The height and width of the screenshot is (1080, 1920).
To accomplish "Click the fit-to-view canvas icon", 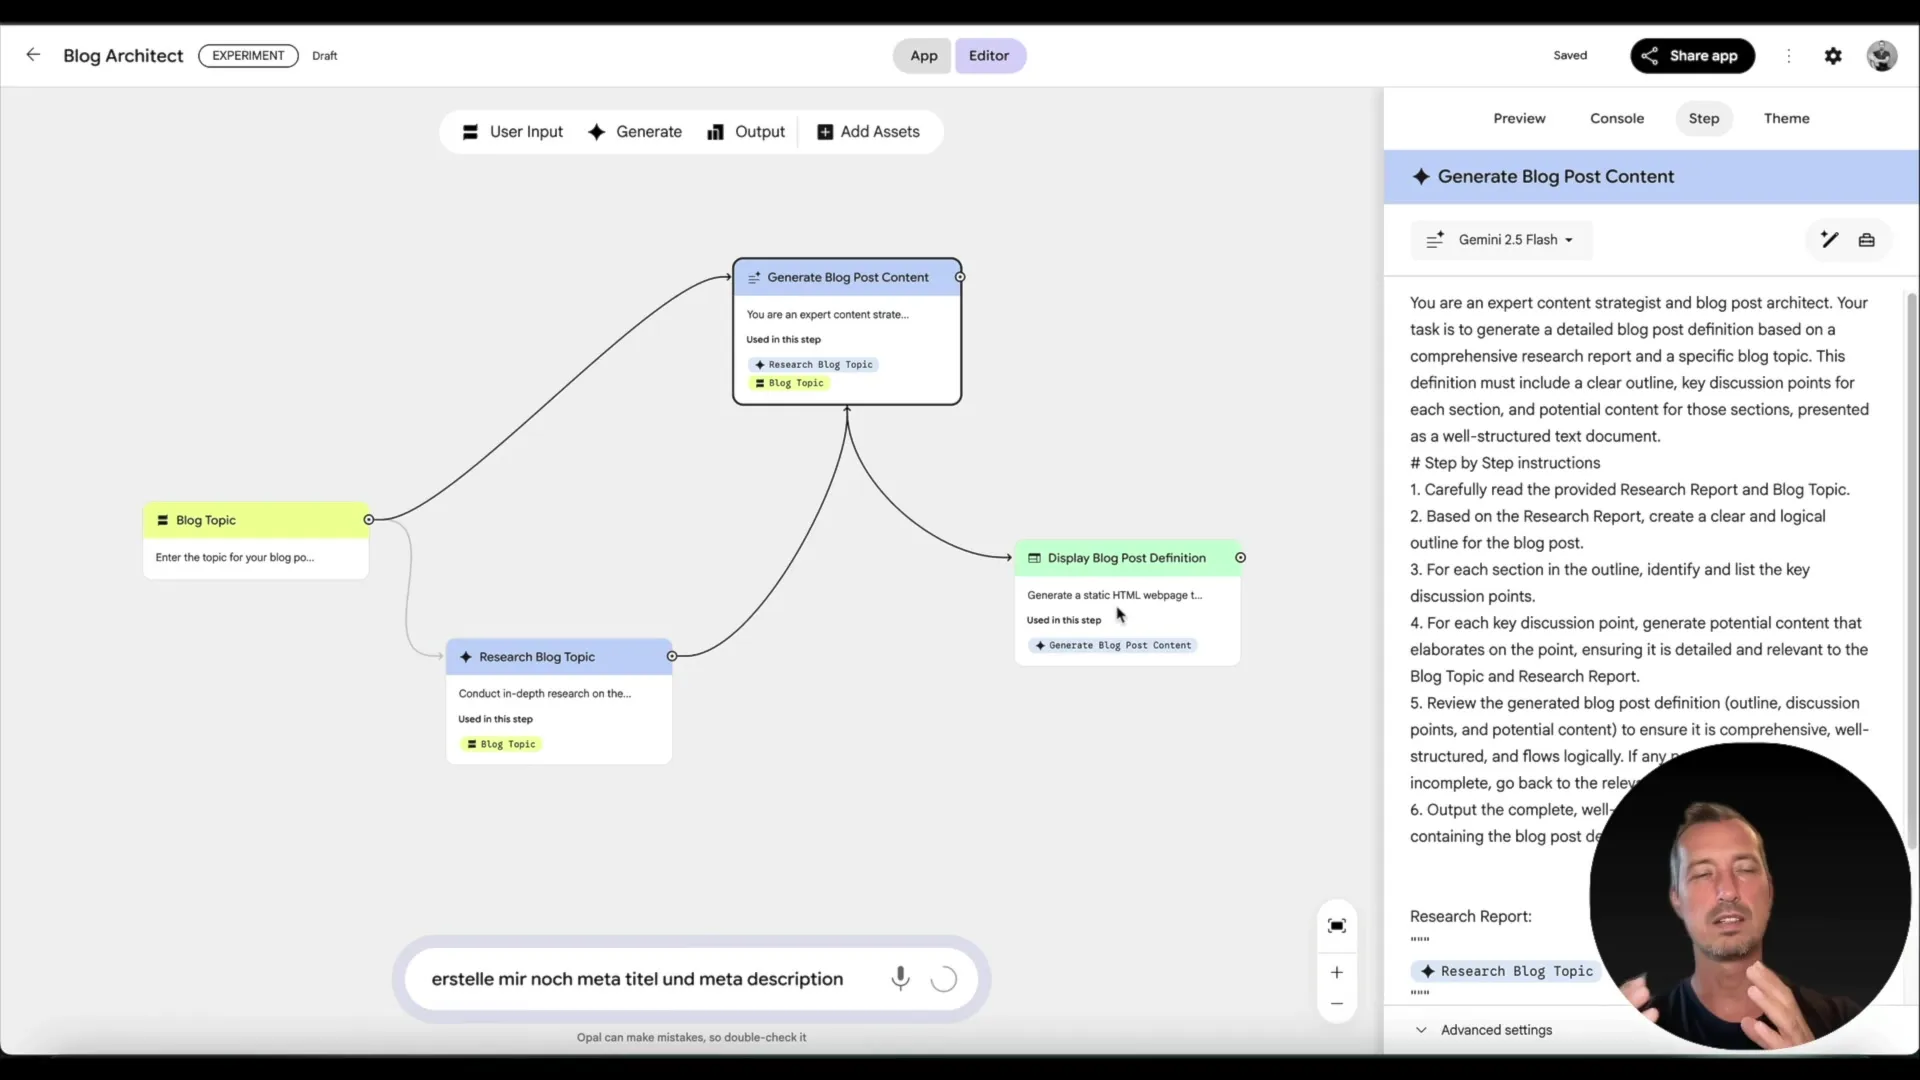I will (1337, 926).
